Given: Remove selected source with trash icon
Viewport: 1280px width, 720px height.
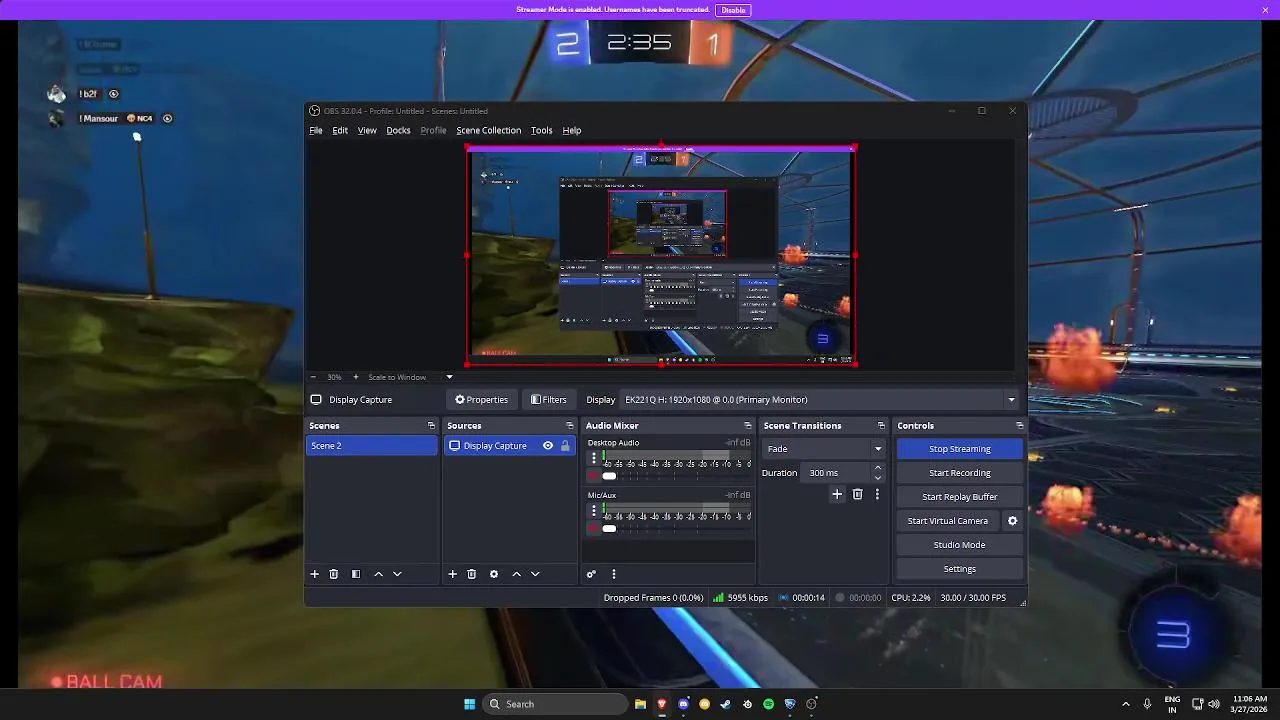Looking at the screenshot, I should click(472, 574).
